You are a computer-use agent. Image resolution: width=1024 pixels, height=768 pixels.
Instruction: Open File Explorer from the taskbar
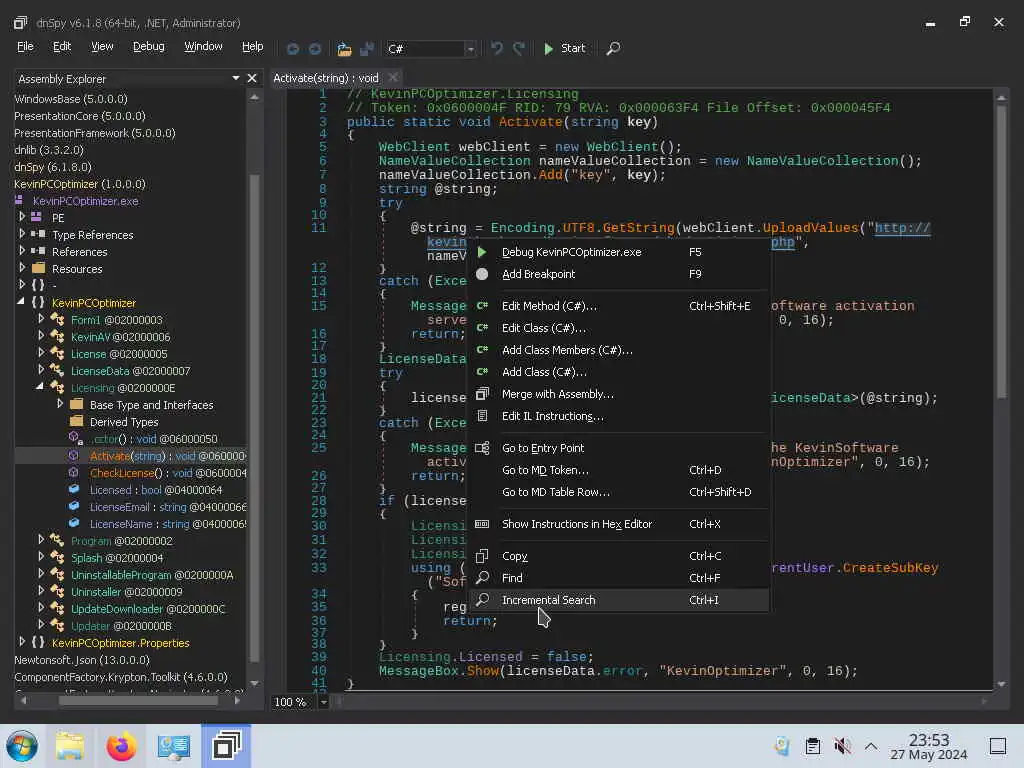coord(69,746)
